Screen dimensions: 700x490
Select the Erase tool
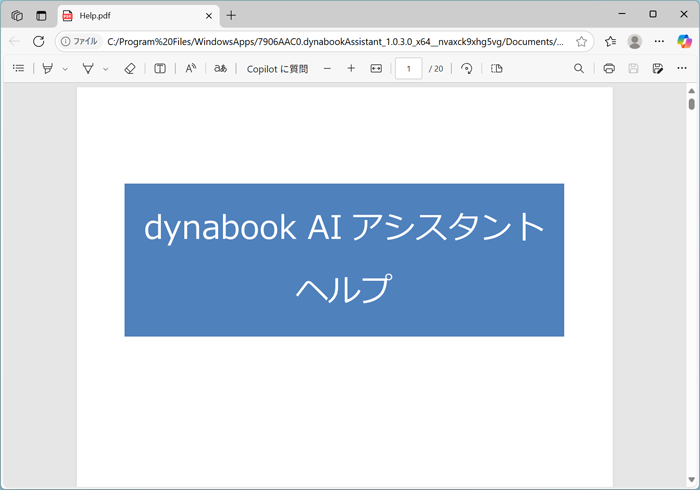129,68
